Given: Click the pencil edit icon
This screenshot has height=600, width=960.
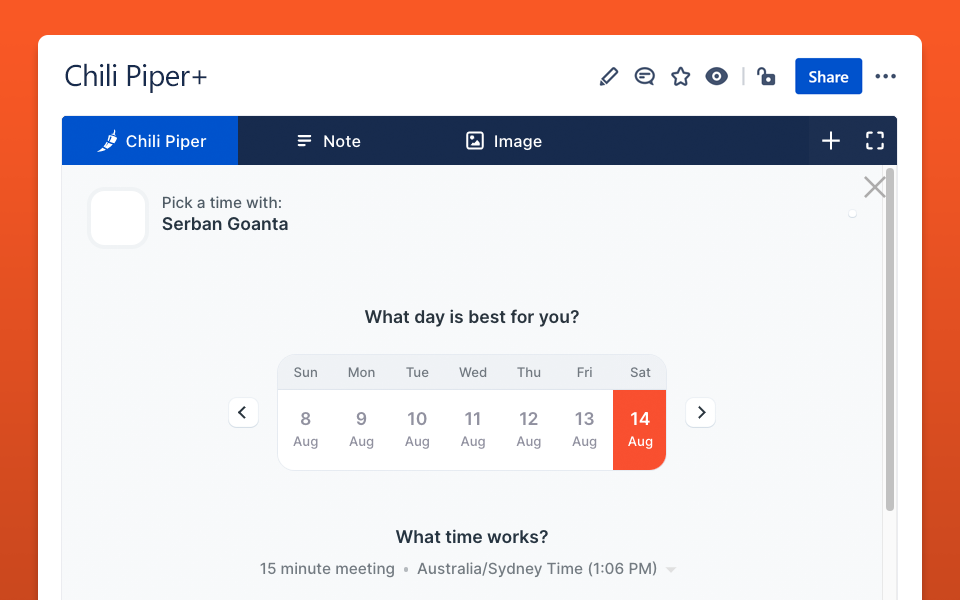Looking at the screenshot, I should pyautogui.click(x=608, y=77).
